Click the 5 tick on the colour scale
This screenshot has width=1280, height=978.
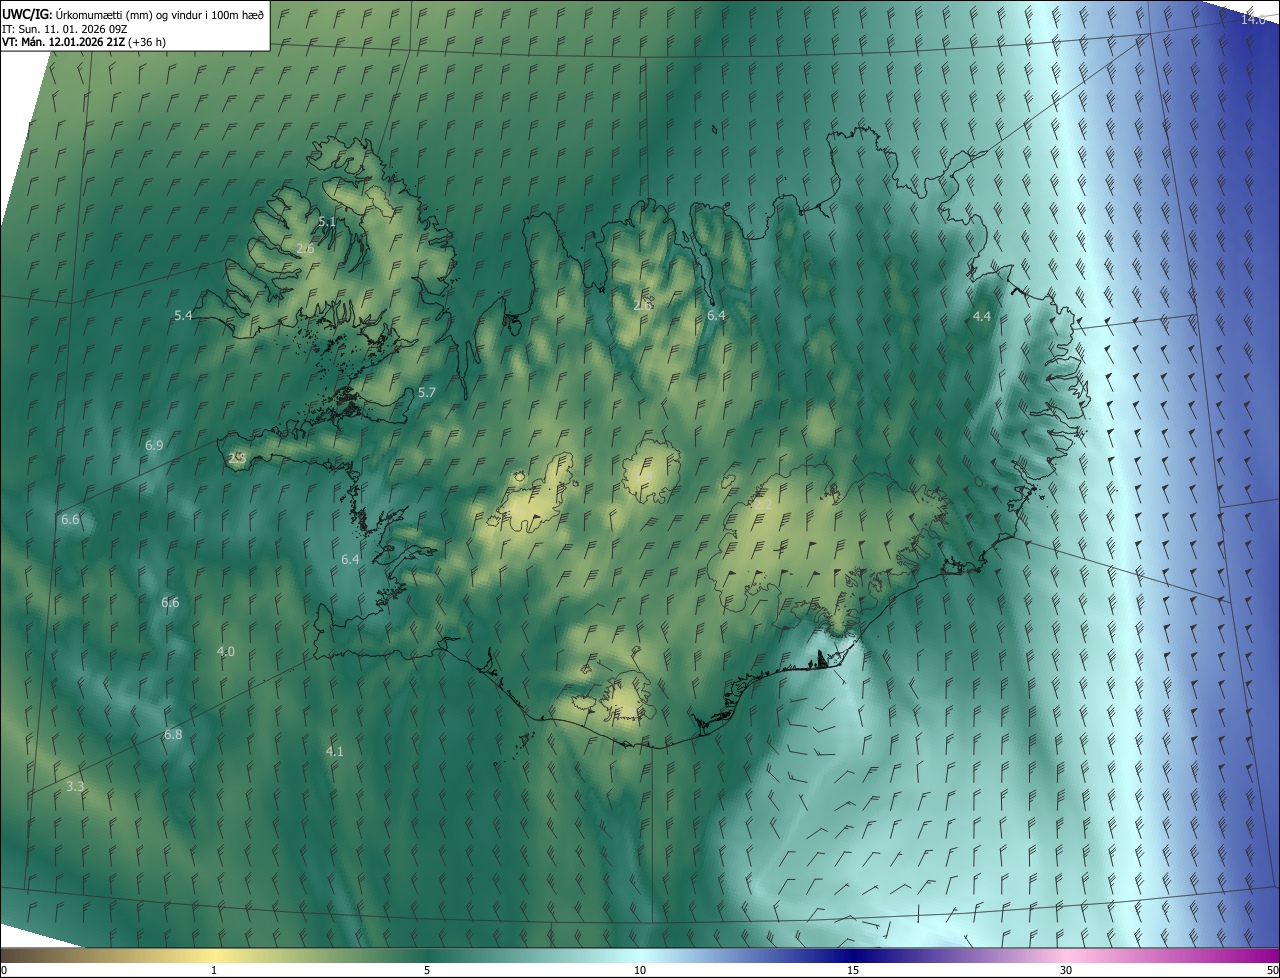(x=427, y=970)
